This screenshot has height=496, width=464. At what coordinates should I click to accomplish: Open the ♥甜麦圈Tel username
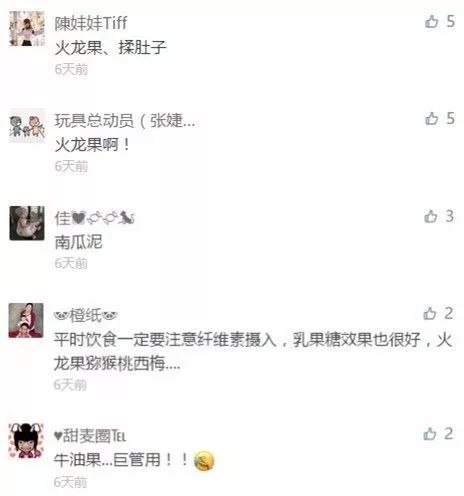pos(90,436)
